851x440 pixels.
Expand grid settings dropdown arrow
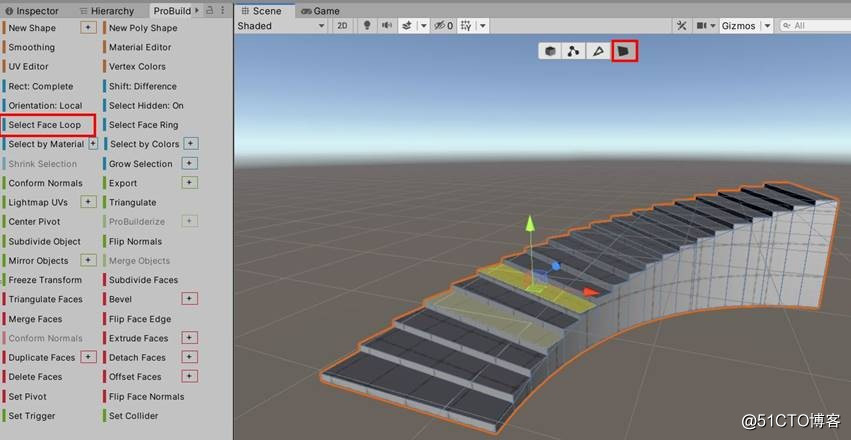482,25
